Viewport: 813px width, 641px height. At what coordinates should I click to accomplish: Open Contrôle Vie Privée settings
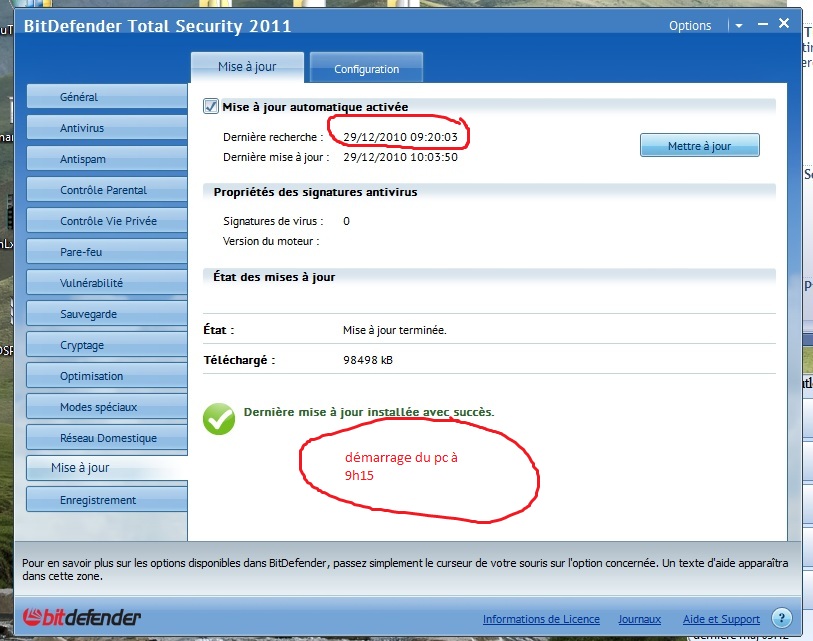[107, 221]
